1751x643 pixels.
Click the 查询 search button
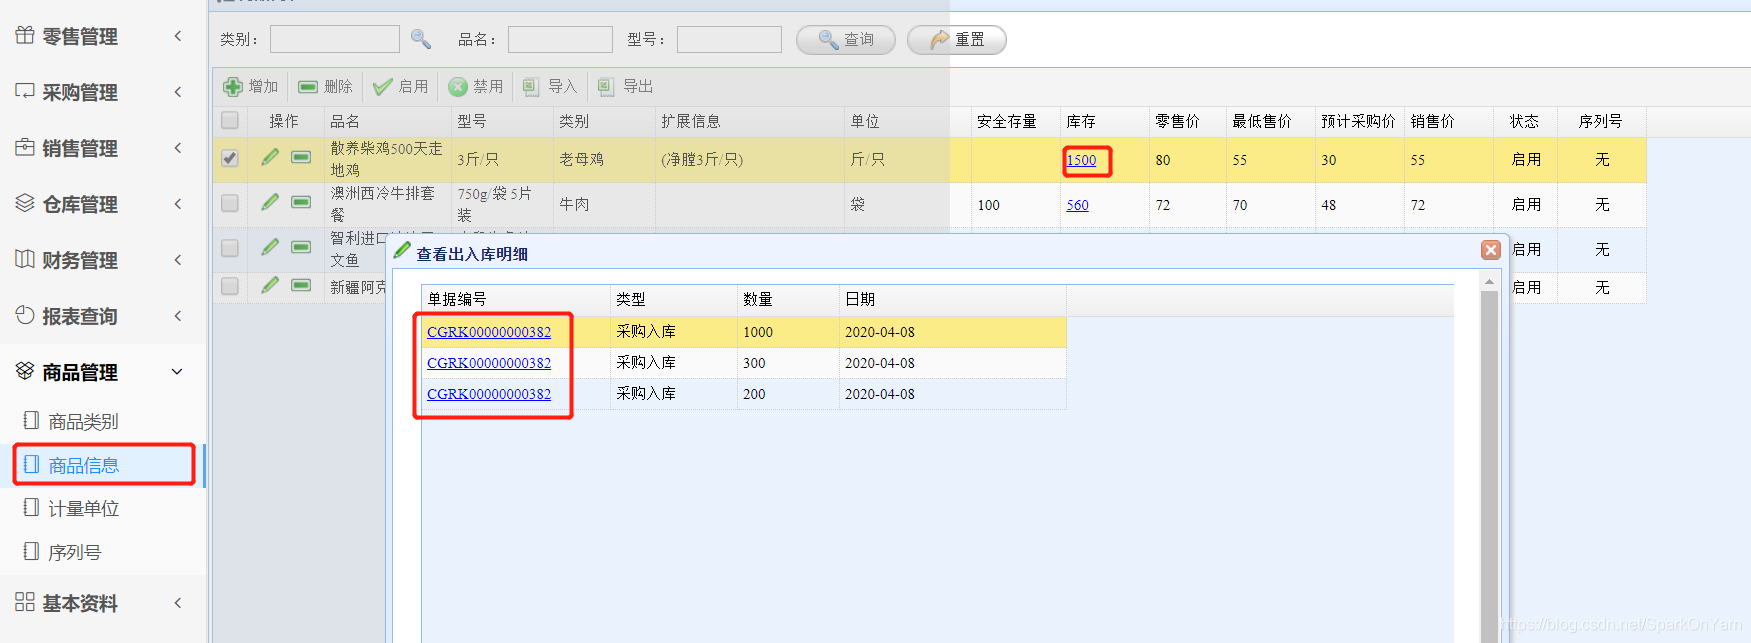pos(846,39)
